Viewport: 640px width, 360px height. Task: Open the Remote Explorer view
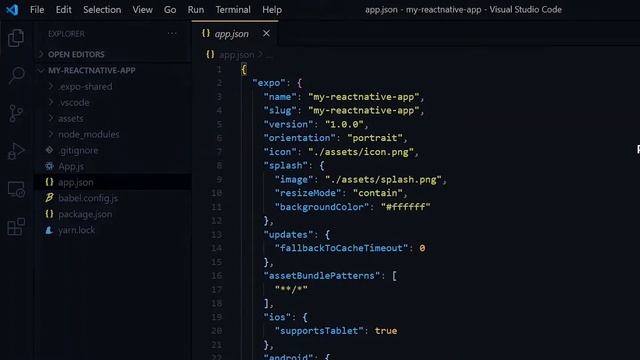tap(16, 189)
